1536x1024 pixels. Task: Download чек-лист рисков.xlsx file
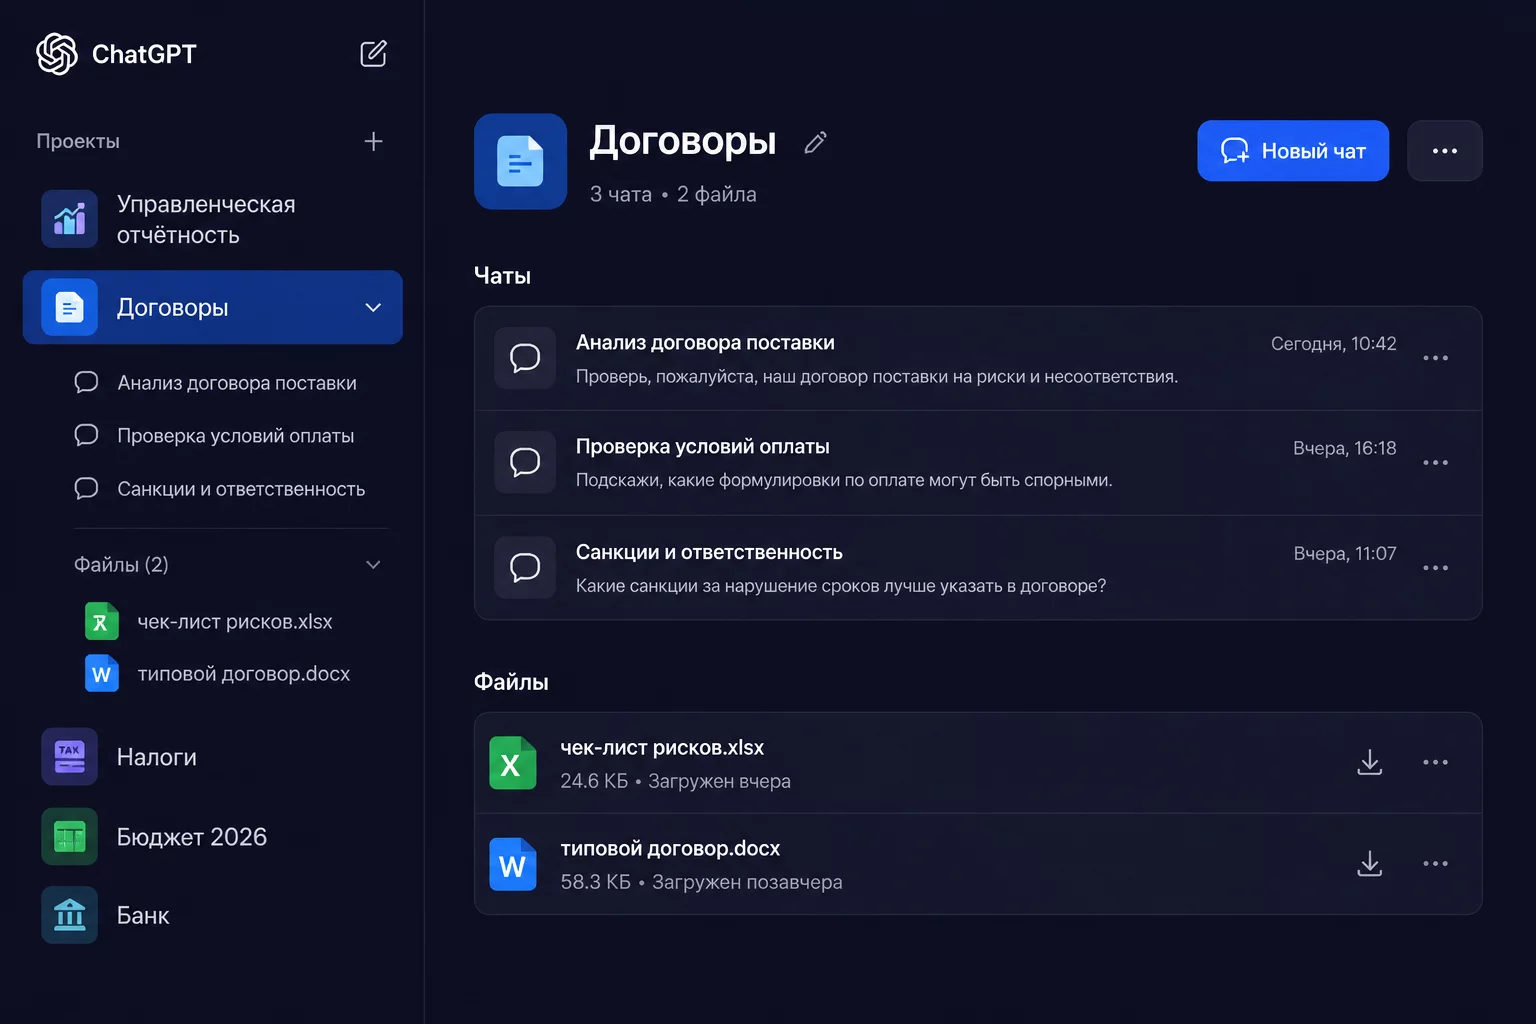(1370, 762)
